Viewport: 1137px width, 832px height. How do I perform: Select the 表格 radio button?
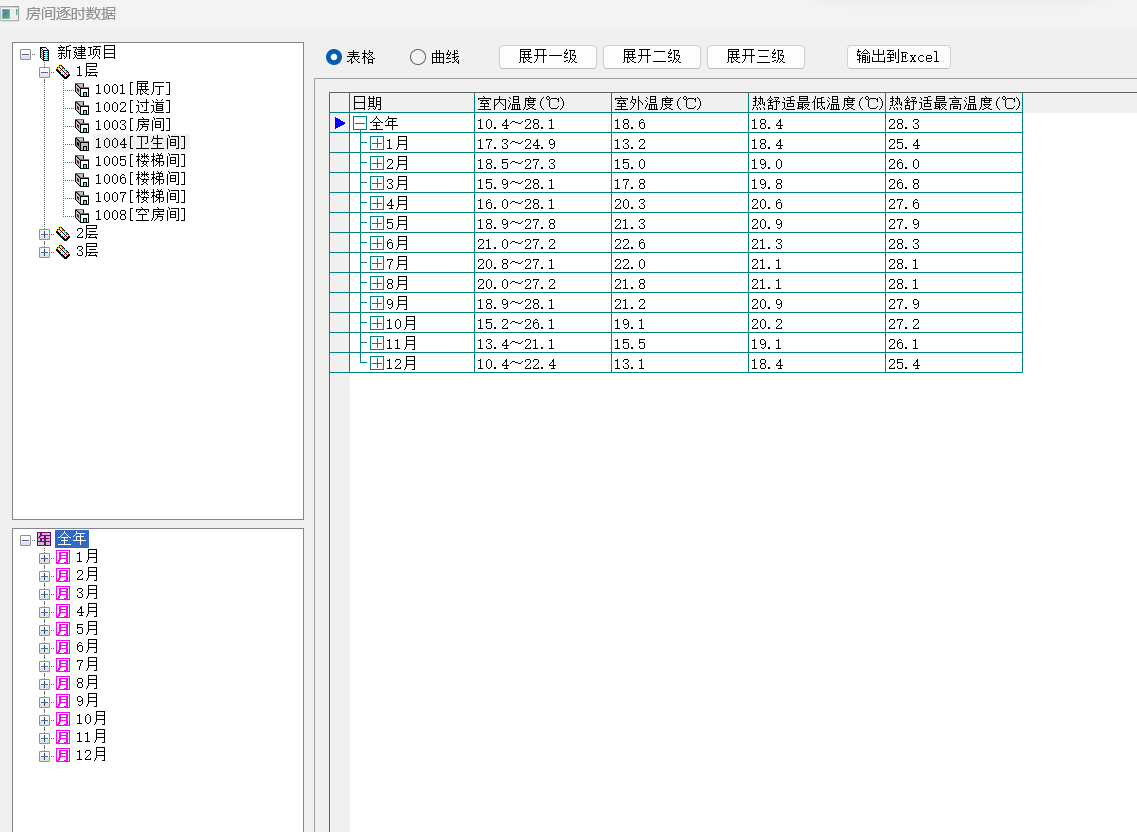pos(334,58)
